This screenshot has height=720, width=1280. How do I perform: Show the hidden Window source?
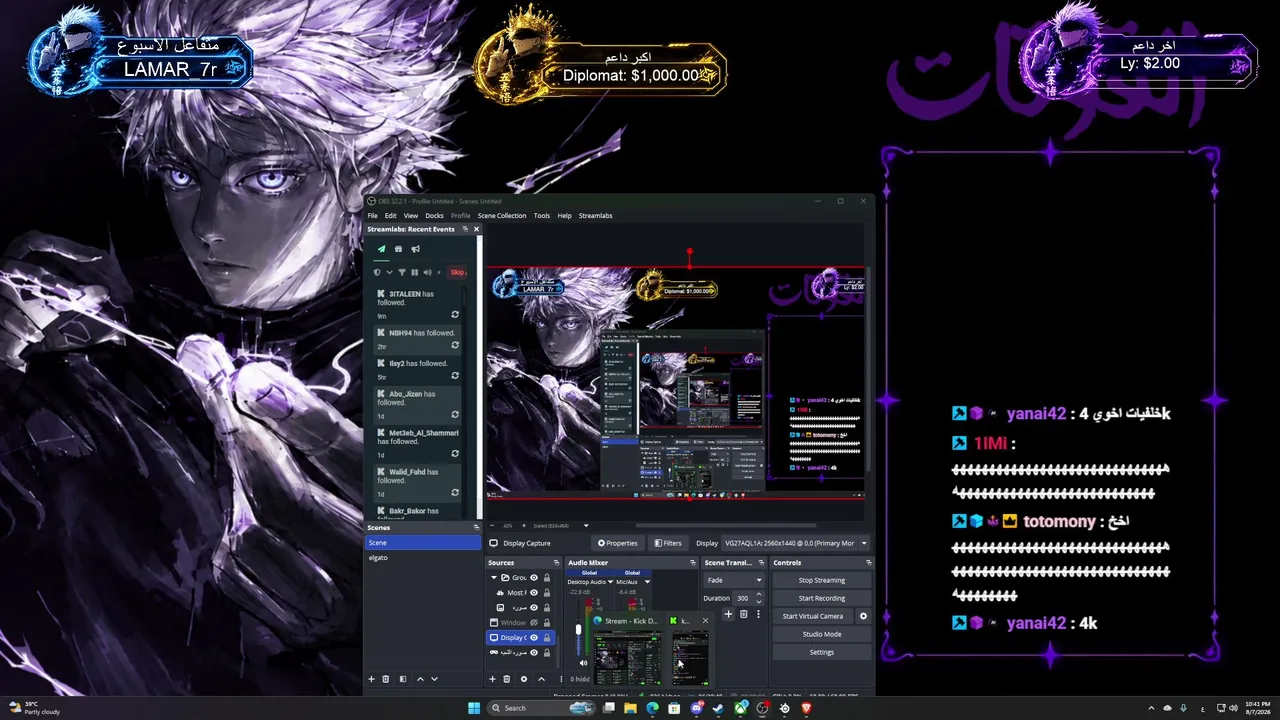click(x=534, y=622)
